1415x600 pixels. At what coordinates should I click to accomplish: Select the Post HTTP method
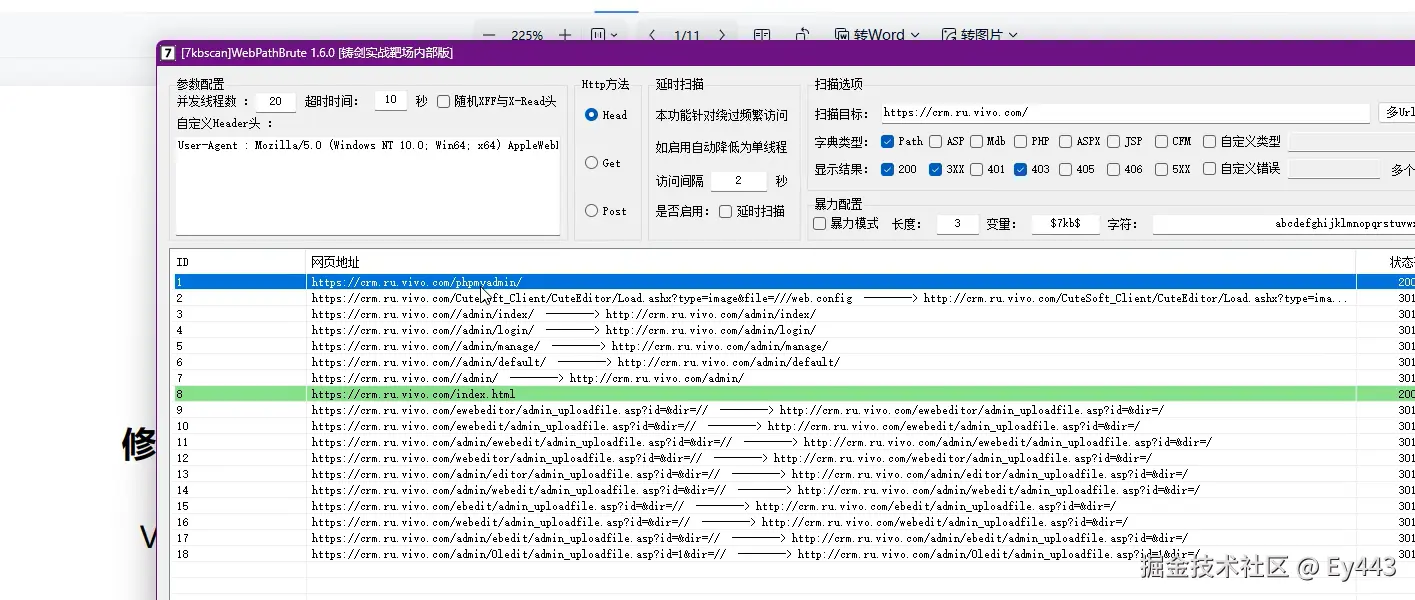pos(592,211)
